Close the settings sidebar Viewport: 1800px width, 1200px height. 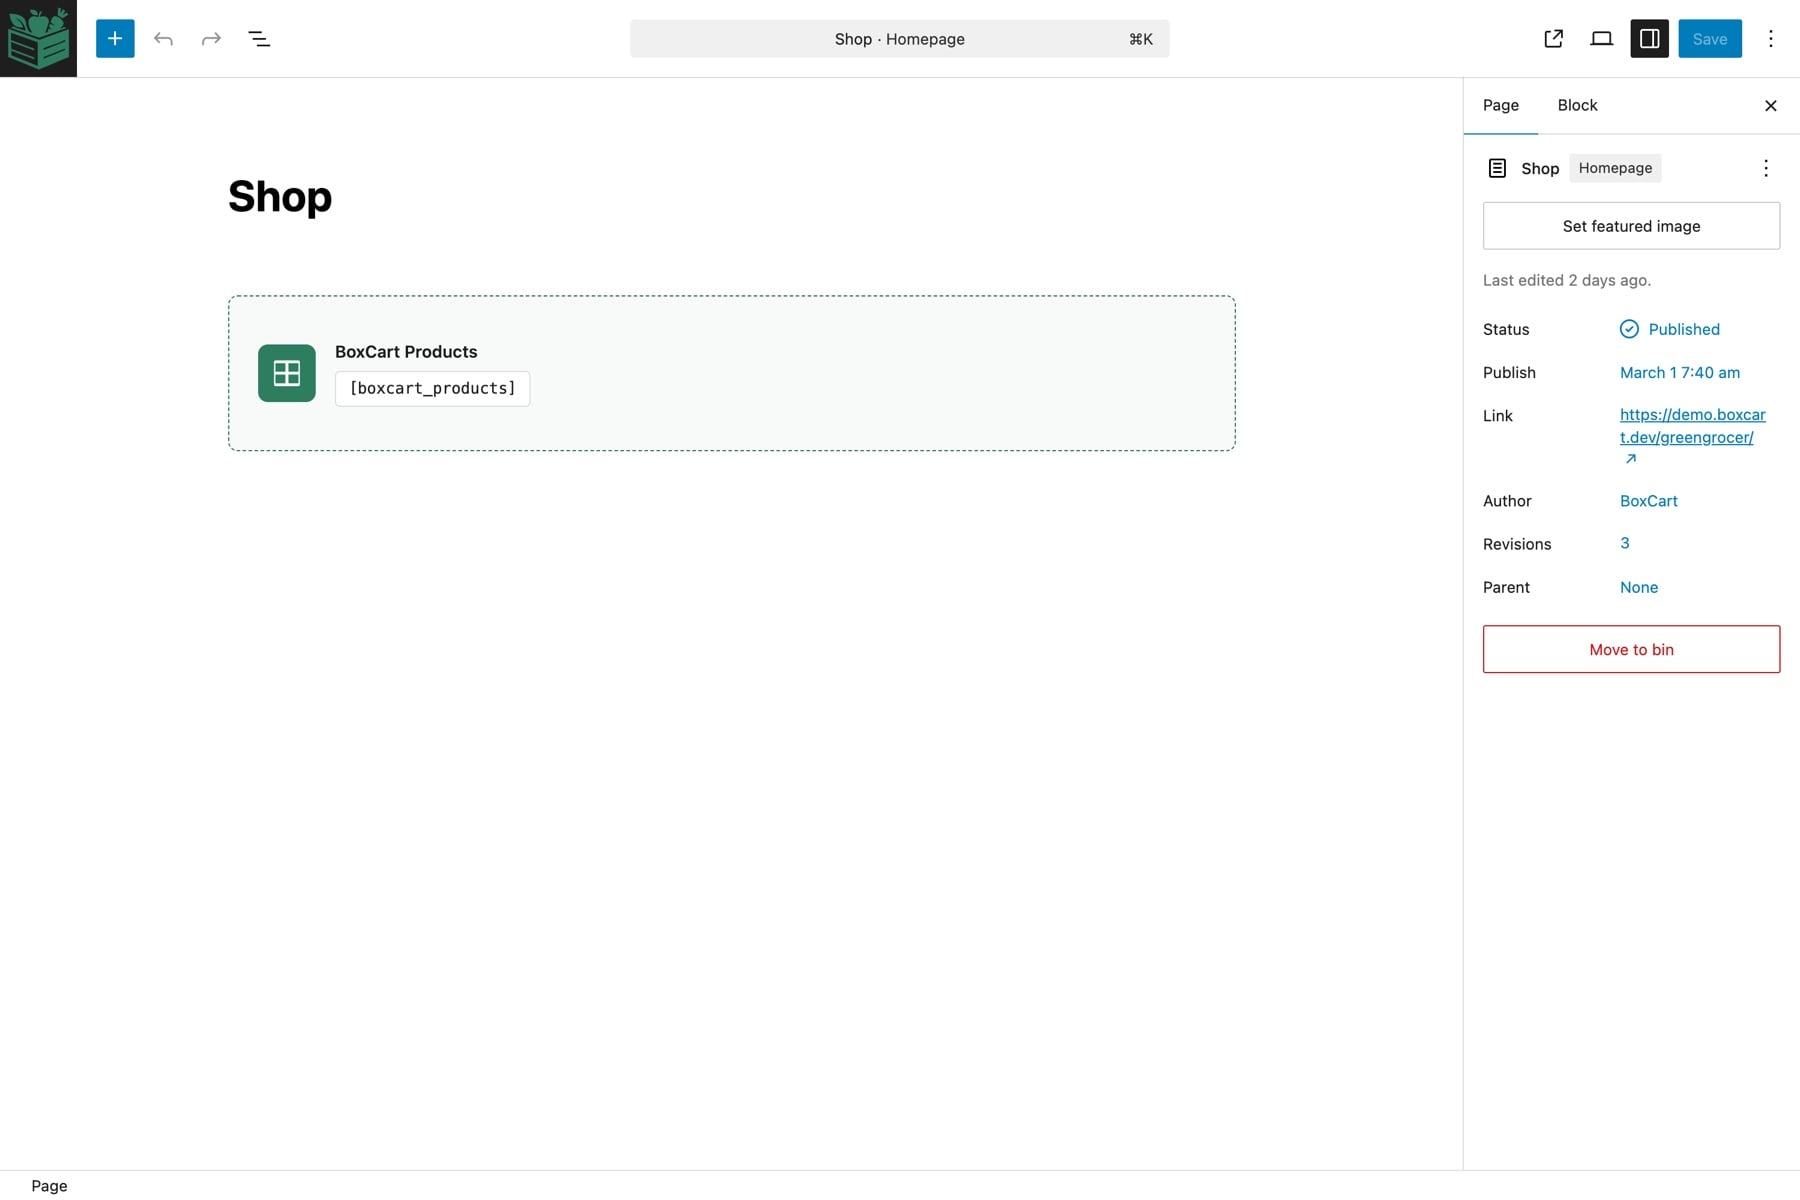pyautogui.click(x=1770, y=105)
